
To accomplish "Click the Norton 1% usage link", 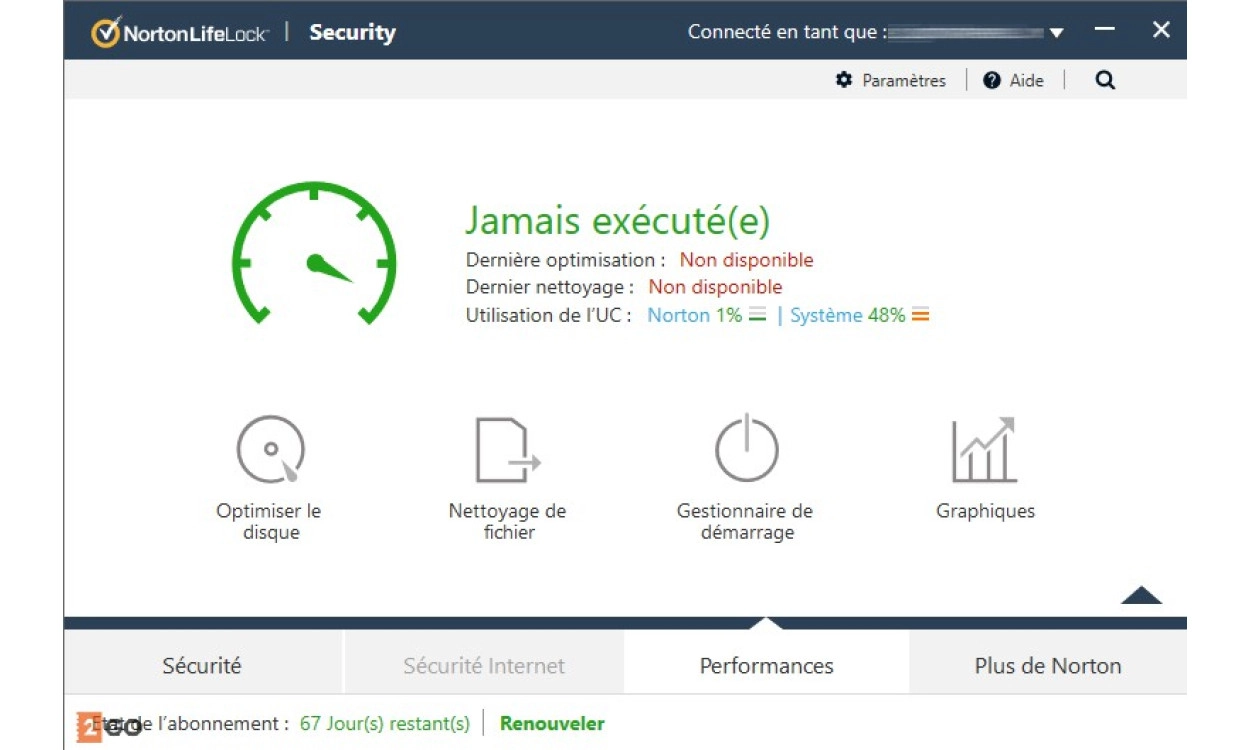I will point(694,316).
